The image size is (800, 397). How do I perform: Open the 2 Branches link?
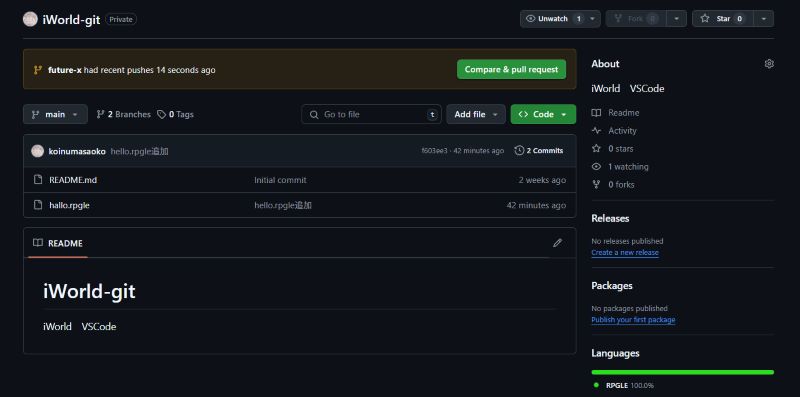[x=123, y=114]
